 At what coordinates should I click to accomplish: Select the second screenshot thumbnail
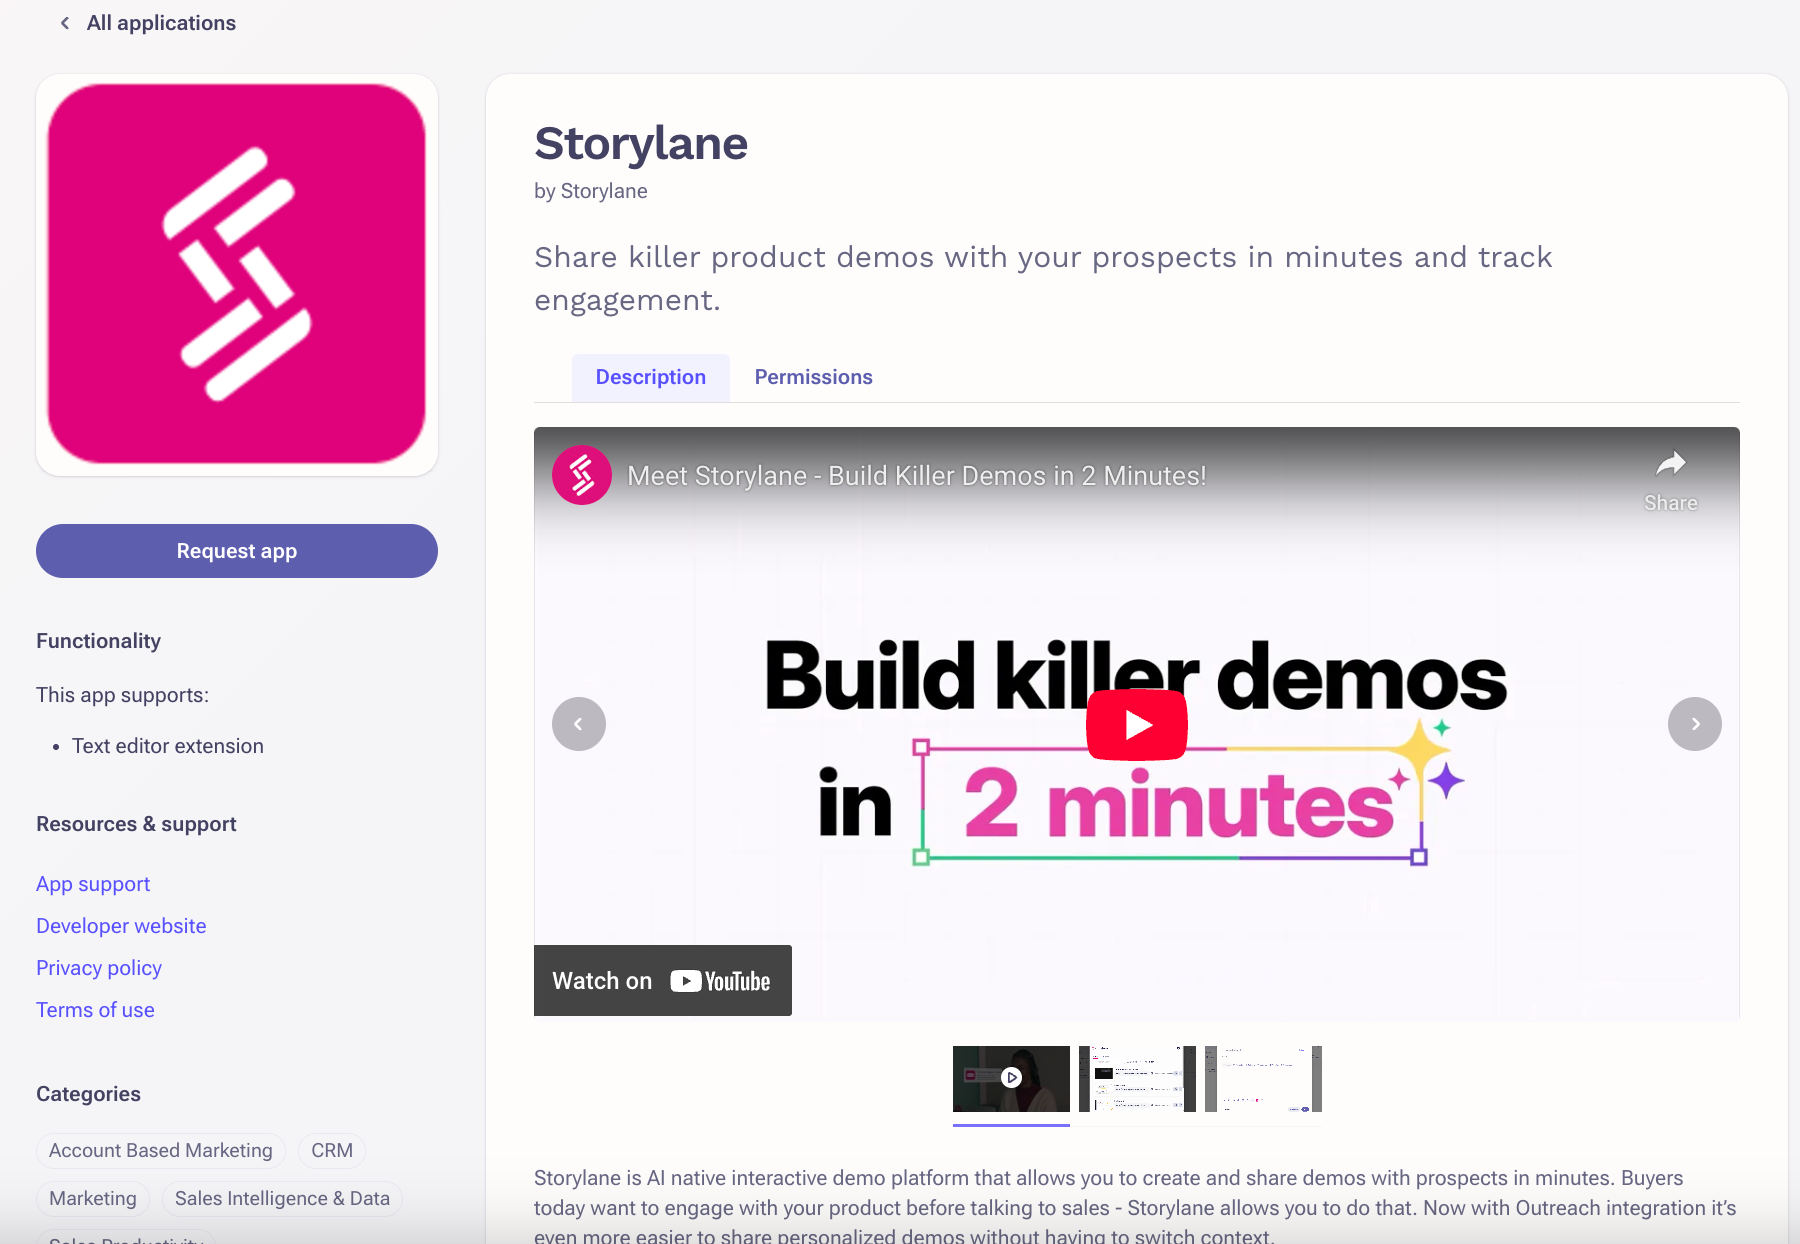tap(1137, 1079)
